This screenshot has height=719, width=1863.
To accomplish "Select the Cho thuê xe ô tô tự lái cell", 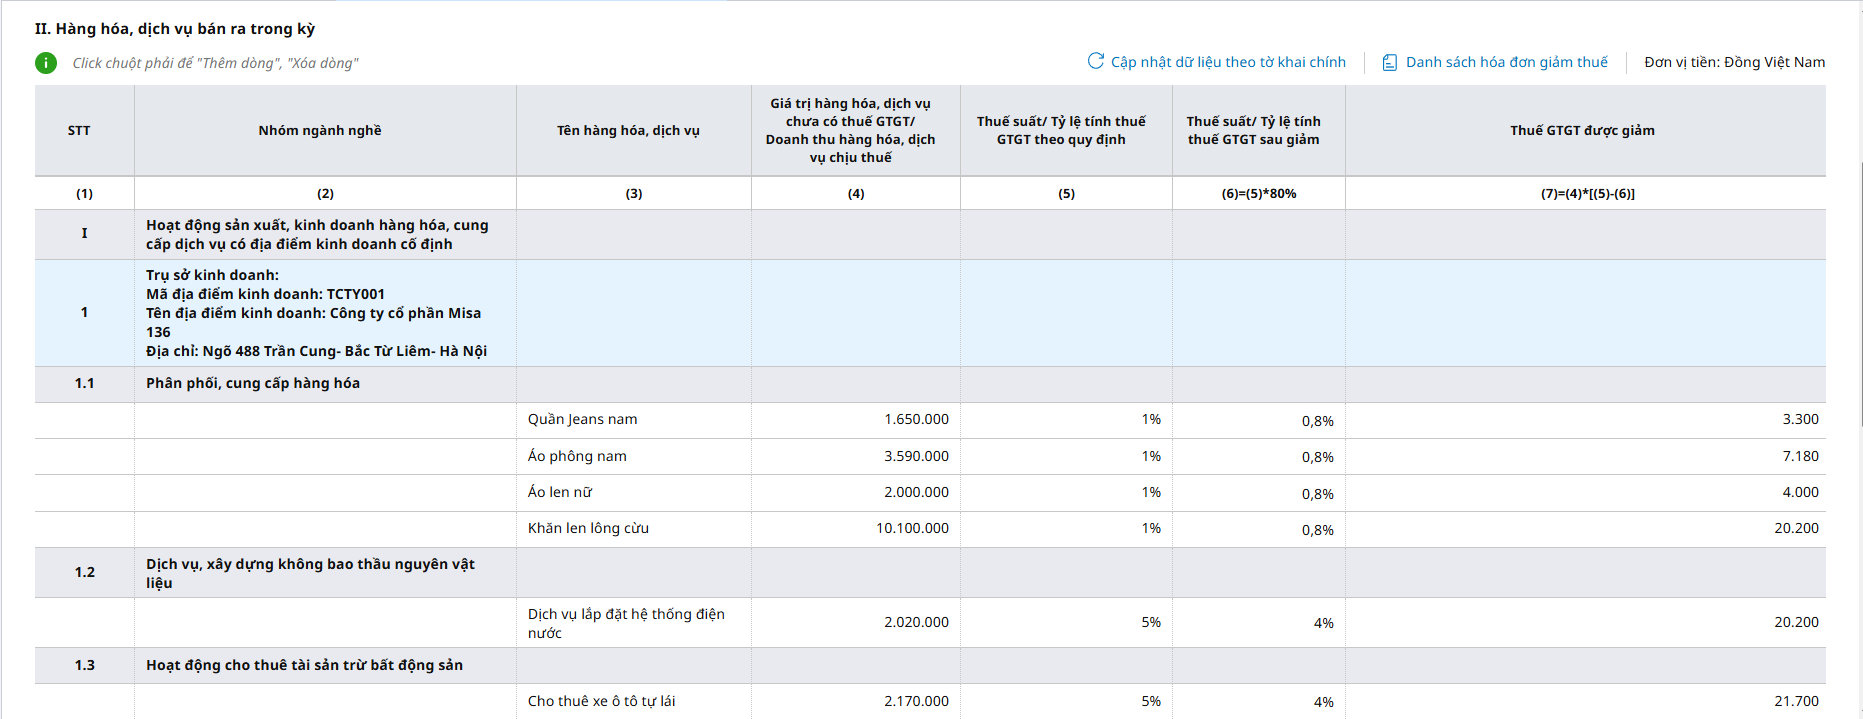I will [601, 701].
